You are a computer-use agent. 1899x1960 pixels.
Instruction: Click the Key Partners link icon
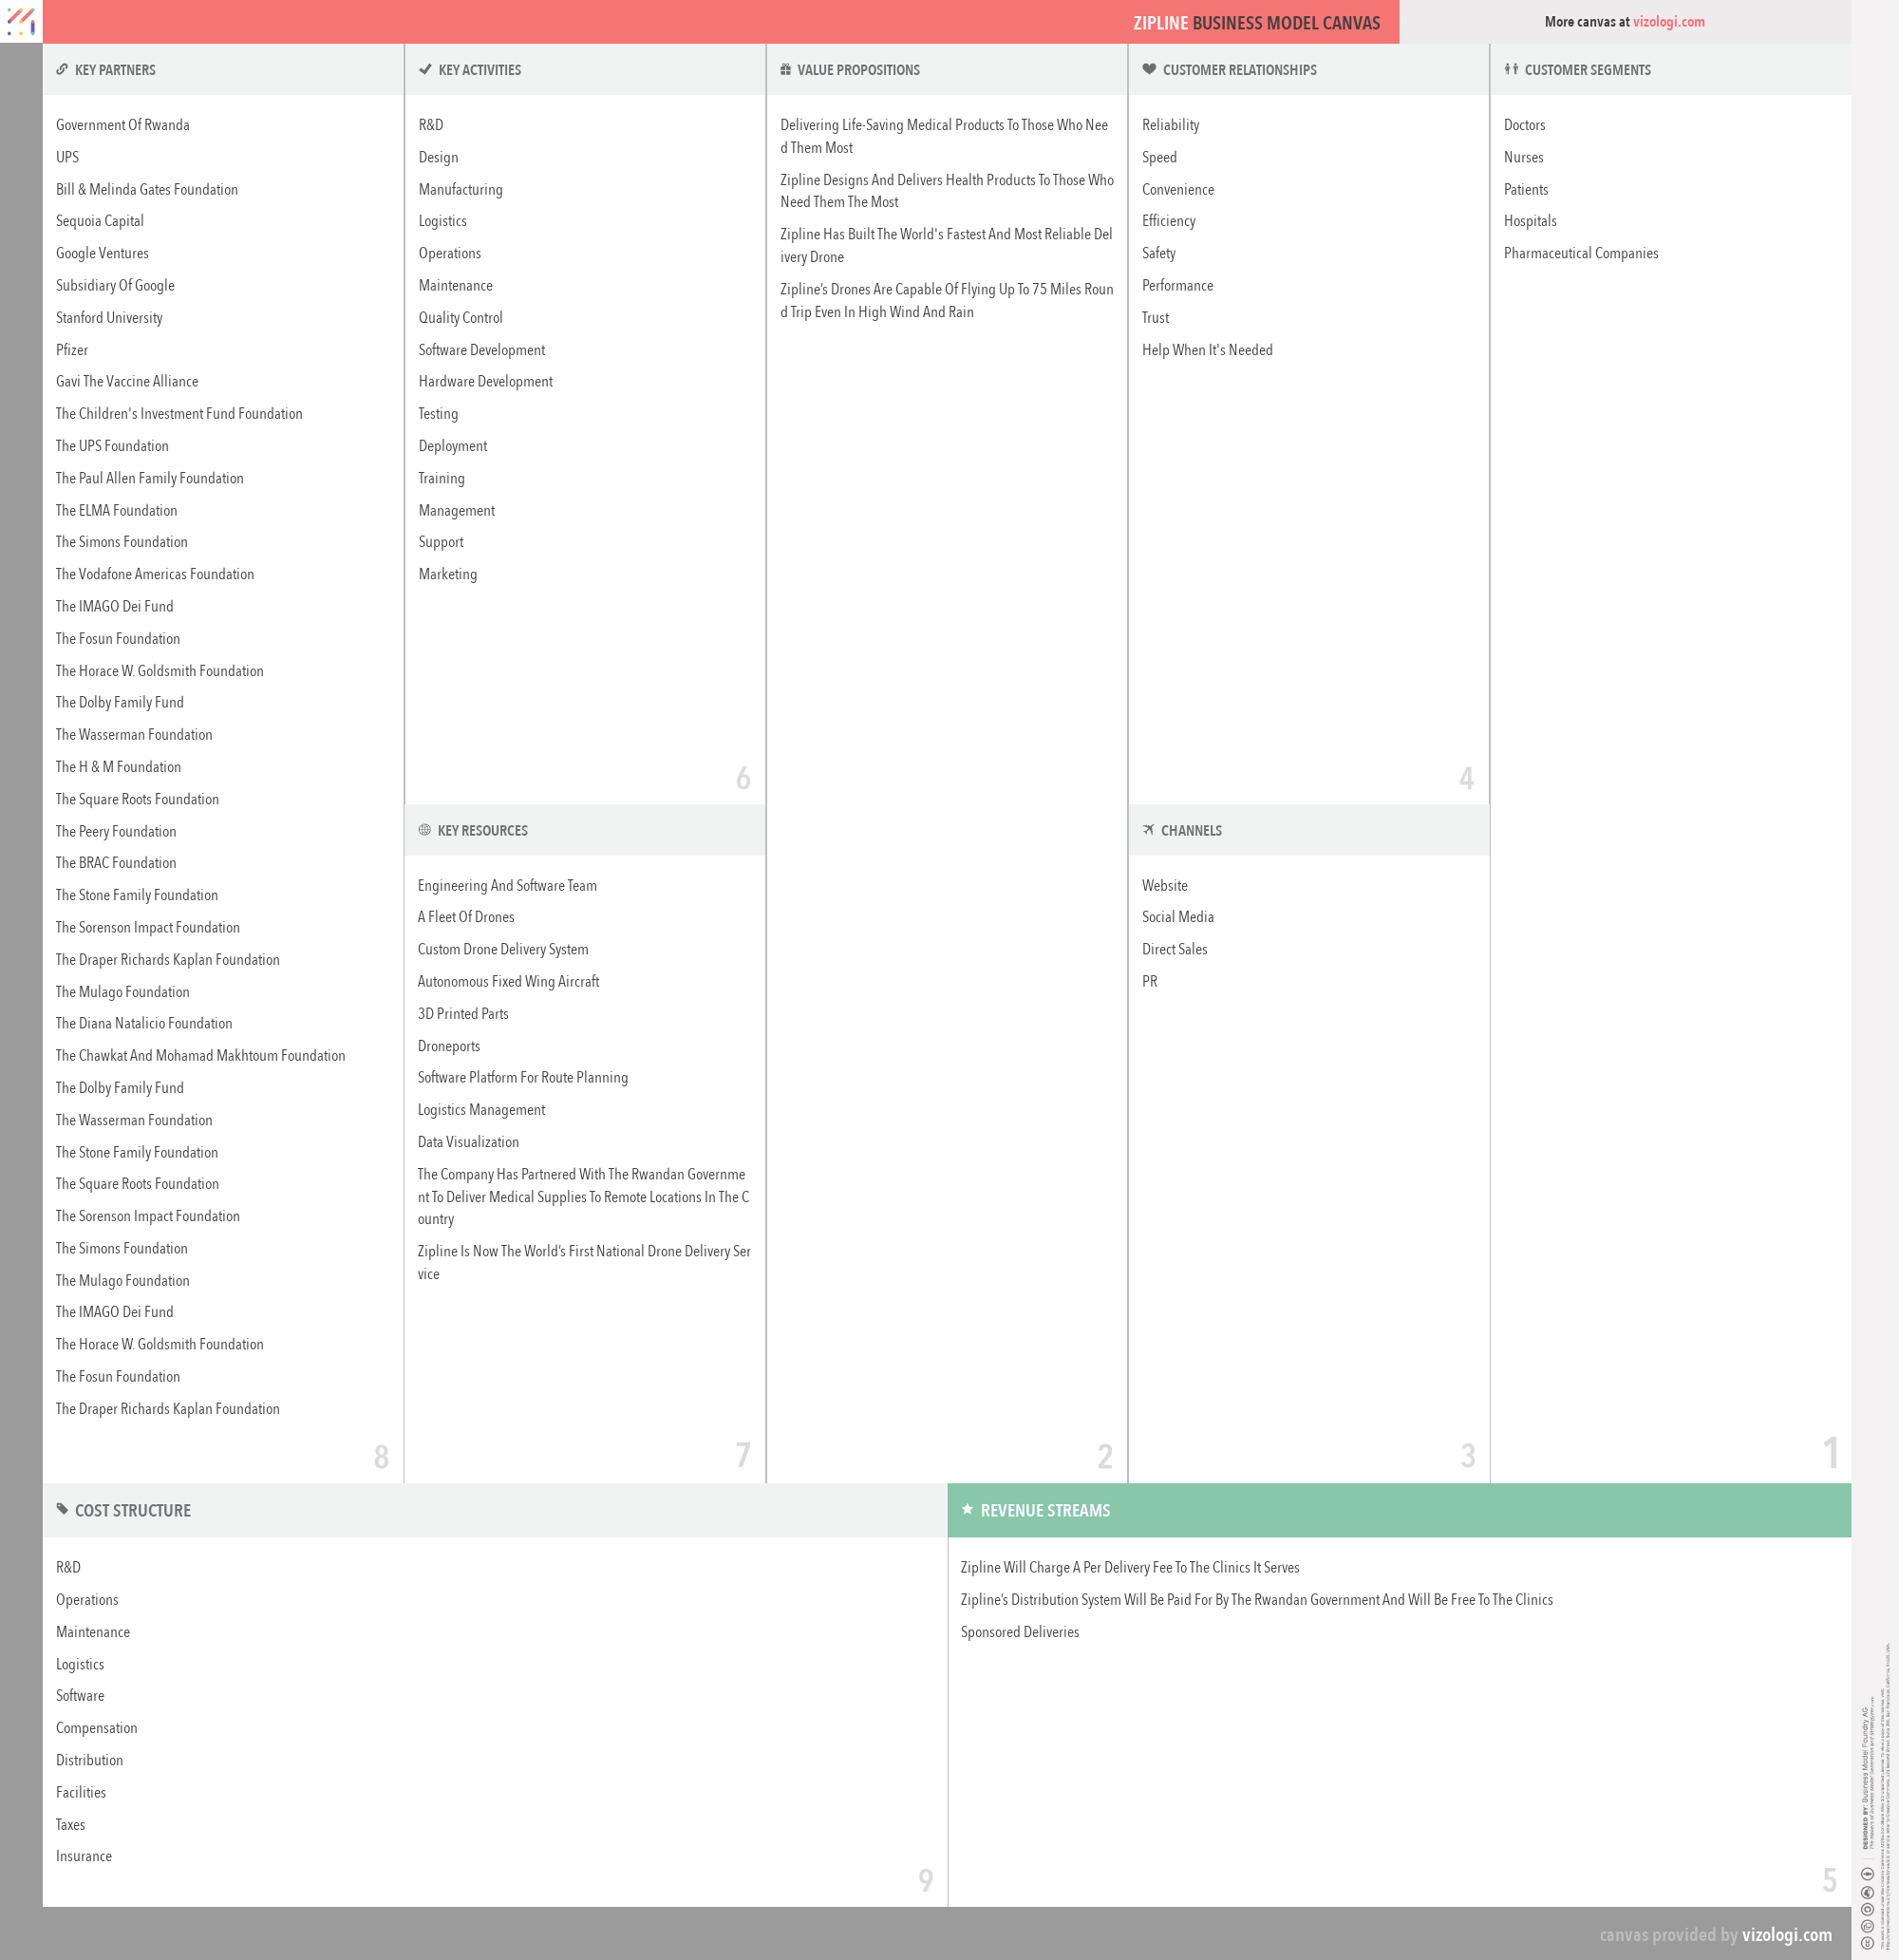pyautogui.click(x=62, y=70)
